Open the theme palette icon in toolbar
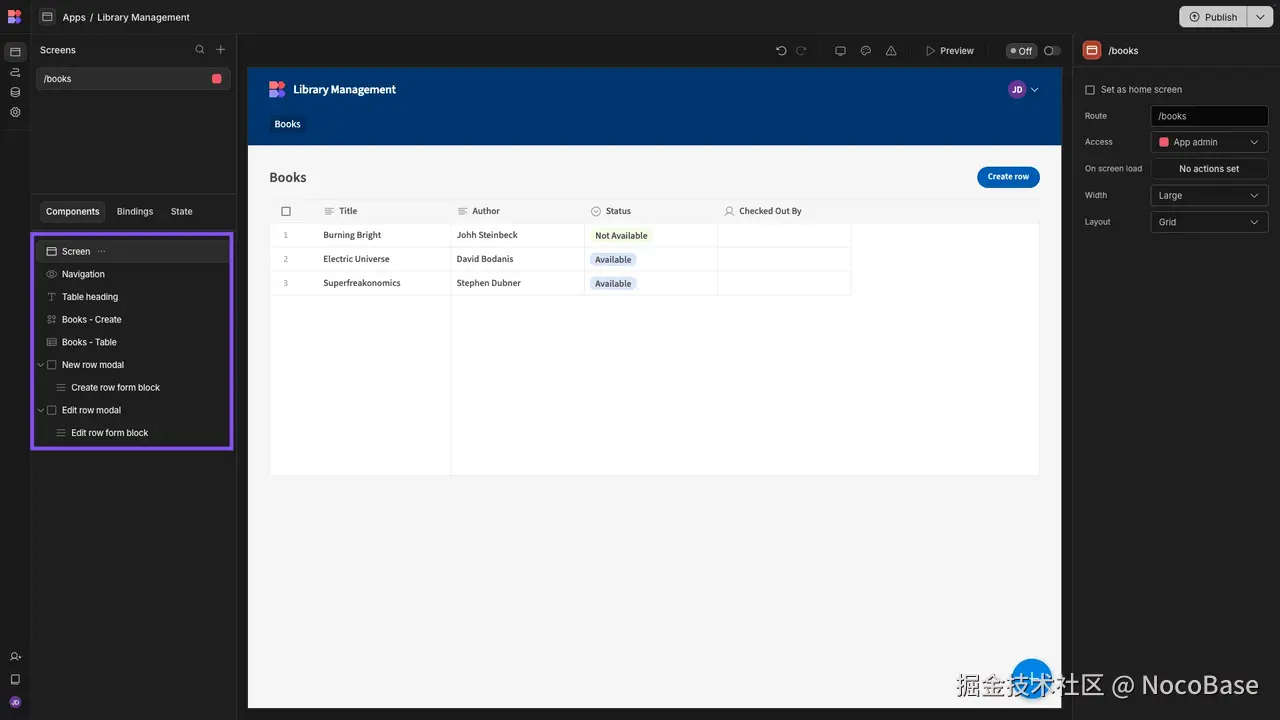Viewport: 1280px width, 720px height. click(866, 51)
